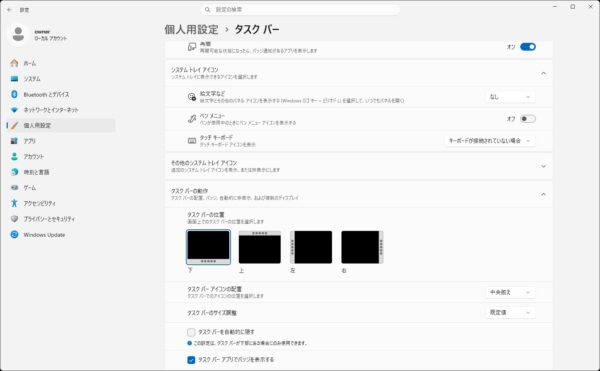Image resolution: width=600 pixels, height=371 pixels.
Task: Click the ホーム house icon
Action: [14, 63]
